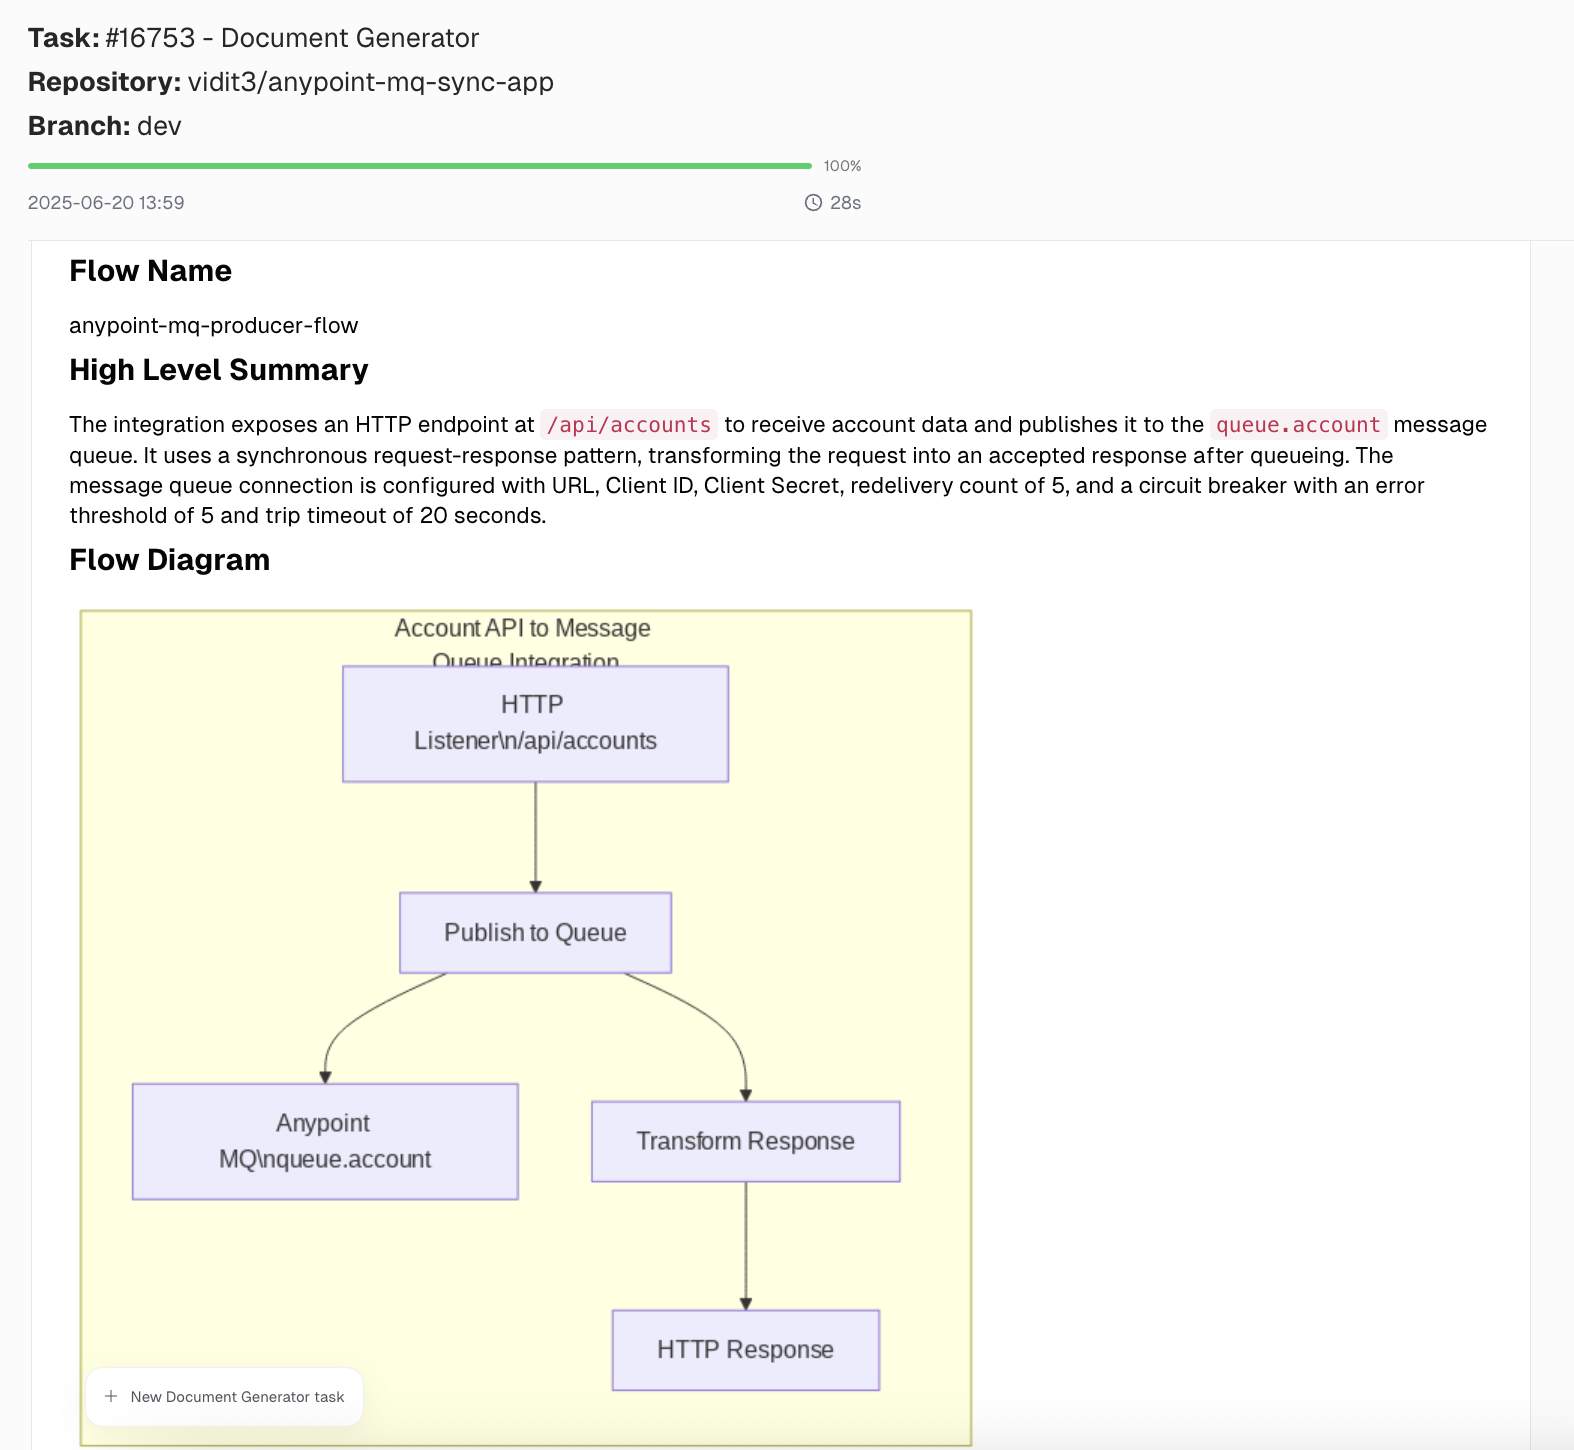Viewport: 1574px width, 1450px height.
Task: Click the repository name vidit3/anypoint-mq-sync-app
Action: [x=371, y=82]
